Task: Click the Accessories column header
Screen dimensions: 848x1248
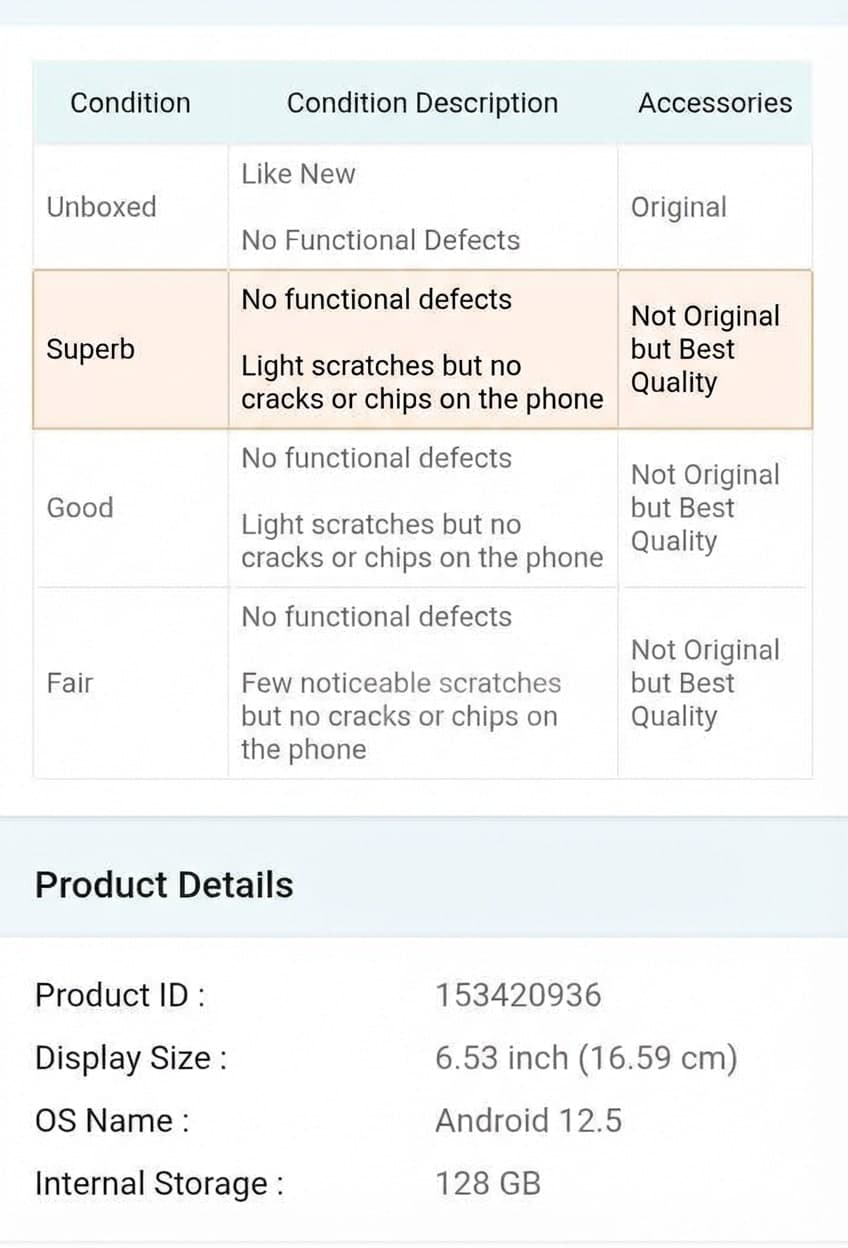Action: pyautogui.click(x=715, y=103)
